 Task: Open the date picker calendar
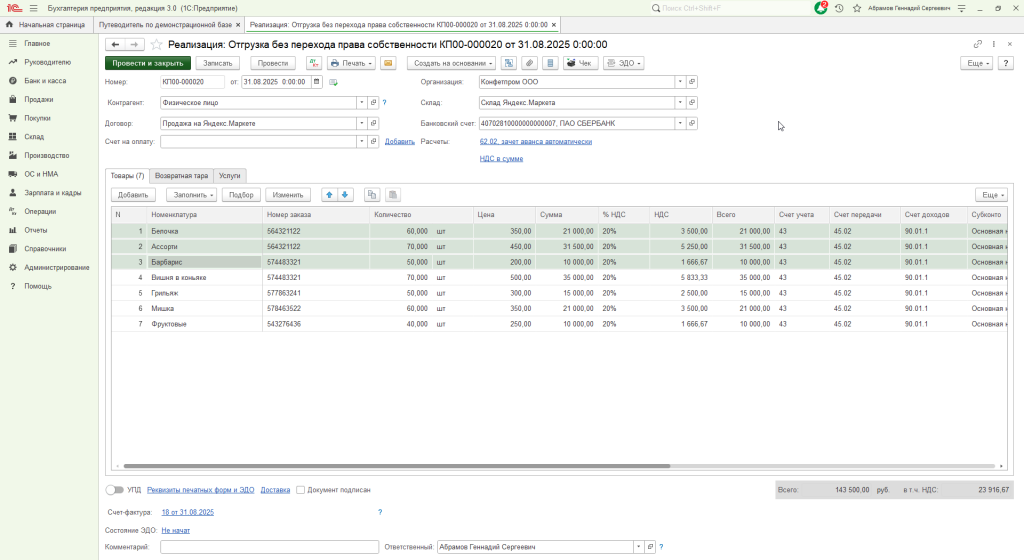[x=317, y=82]
